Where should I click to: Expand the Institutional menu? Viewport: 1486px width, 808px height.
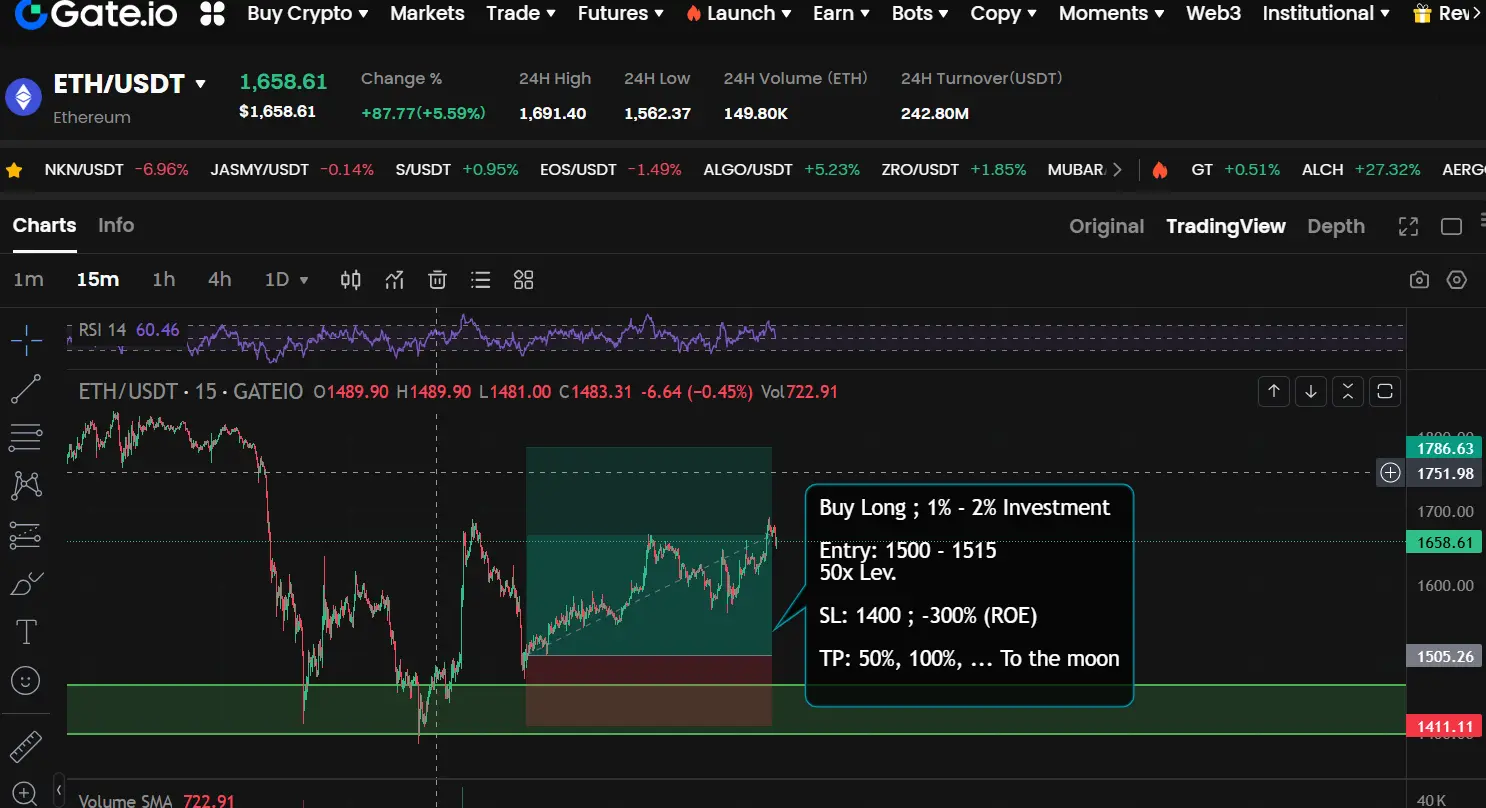pyautogui.click(x=1326, y=13)
